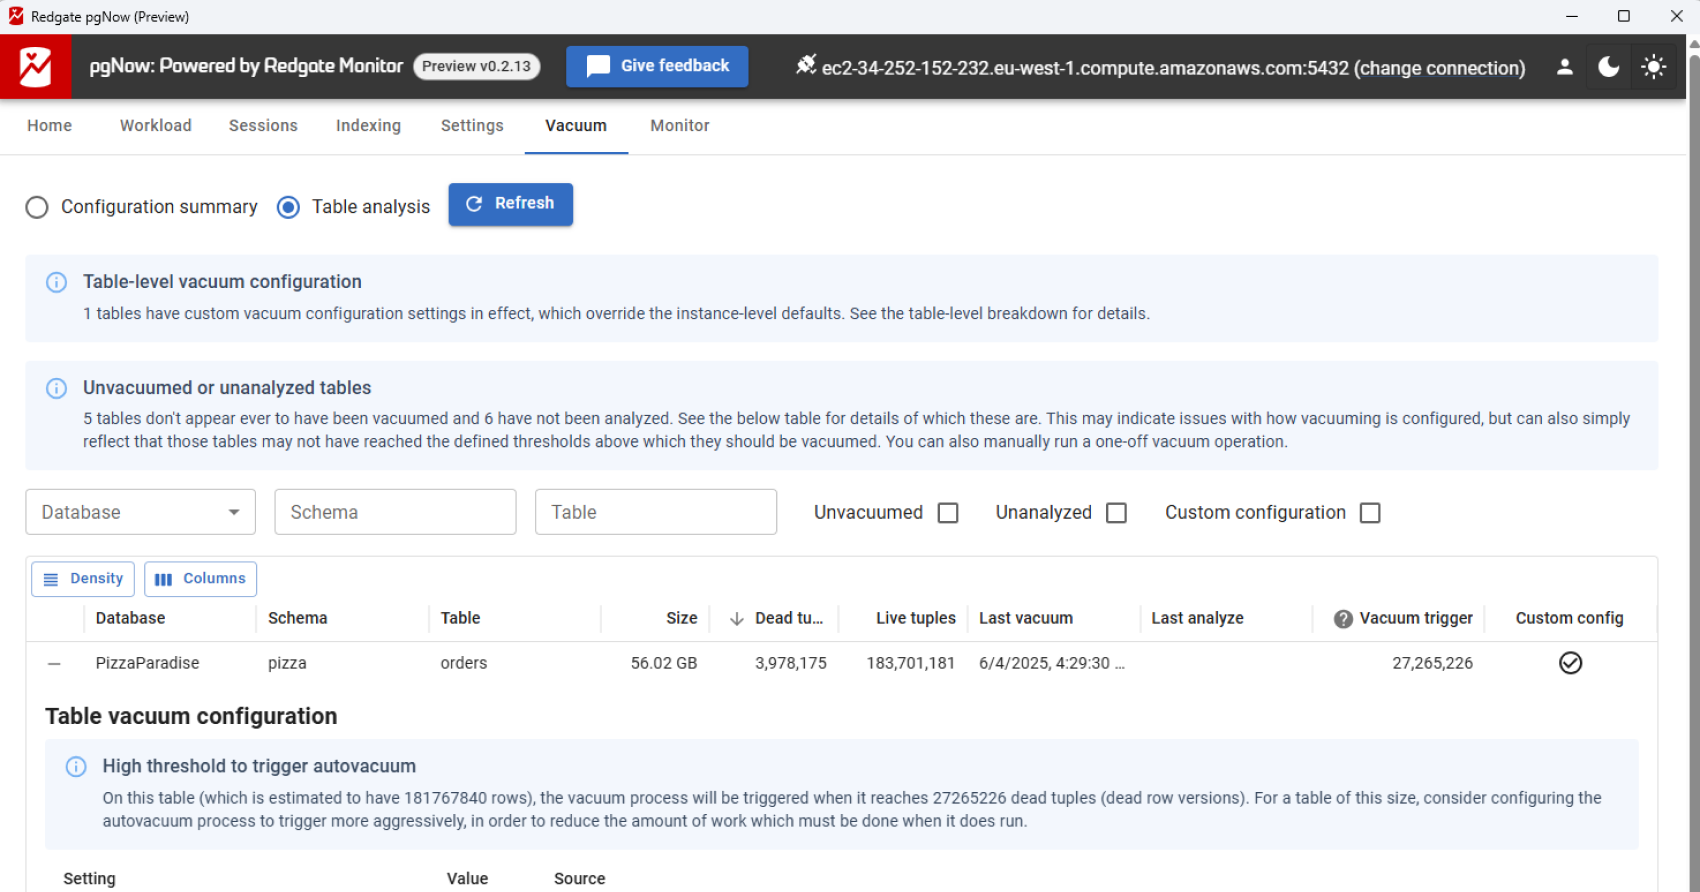Sort by Database column header
The width and height of the screenshot is (1700, 892).
[130, 619]
